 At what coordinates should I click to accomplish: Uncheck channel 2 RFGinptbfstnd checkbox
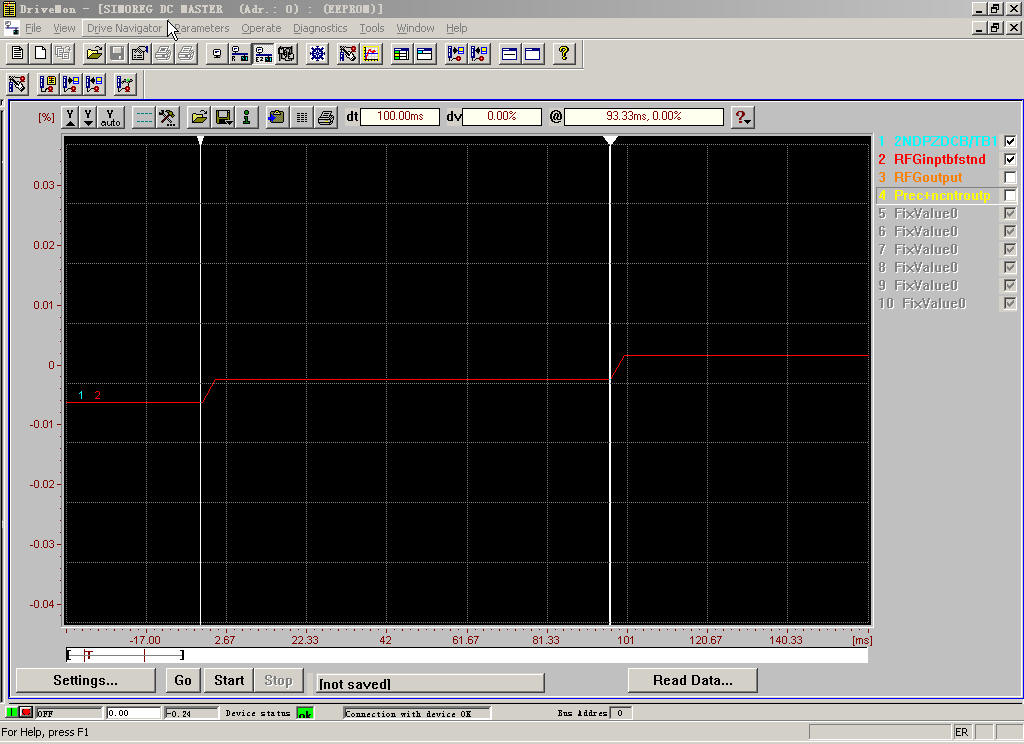(1010, 159)
